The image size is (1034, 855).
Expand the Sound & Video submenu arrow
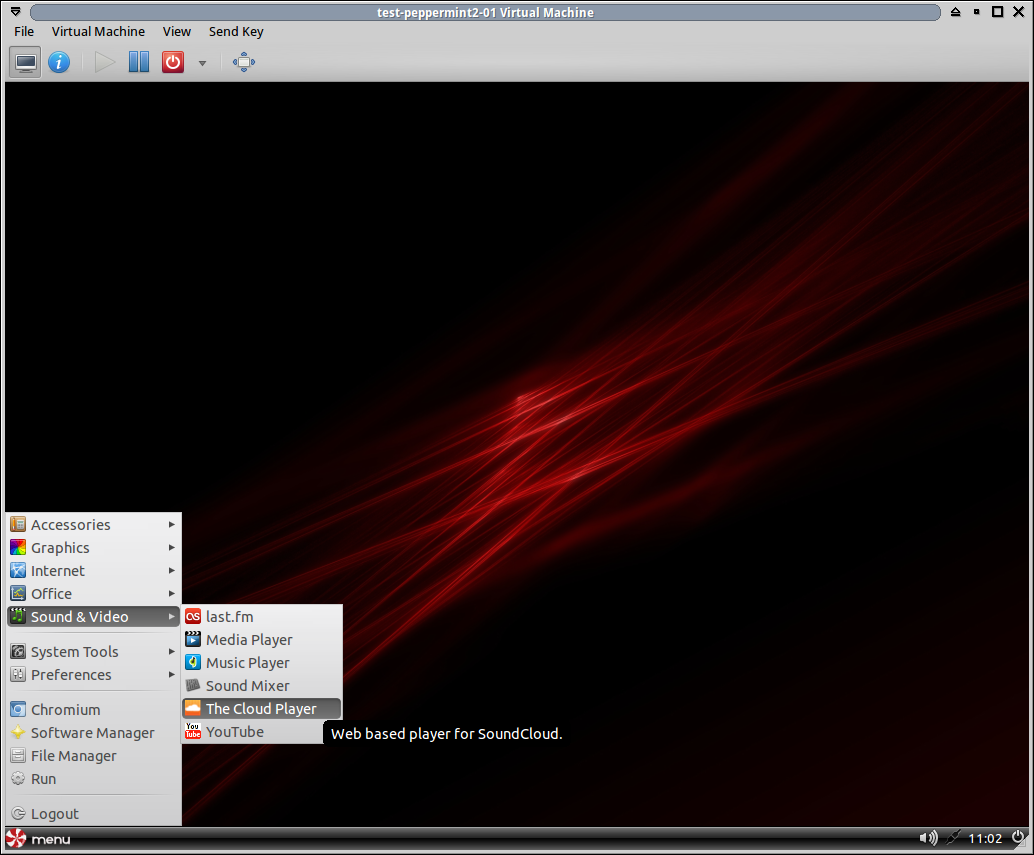coord(171,617)
